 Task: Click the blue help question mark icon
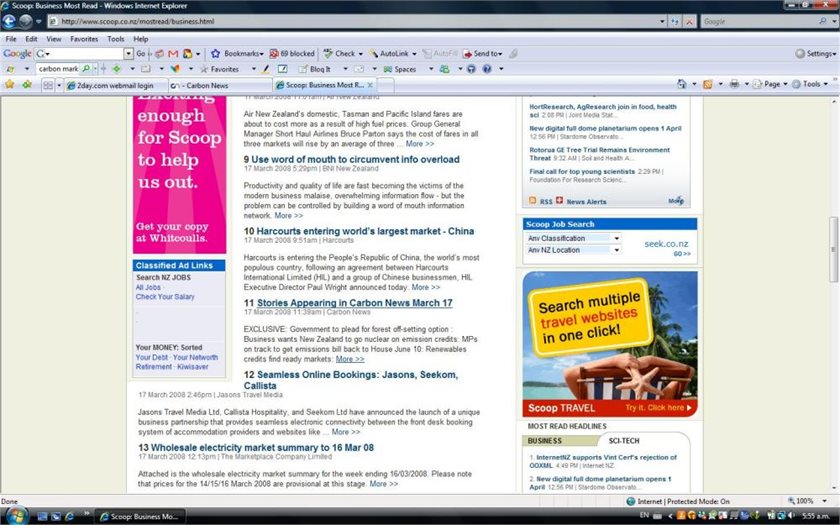click(x=487, y=69)
